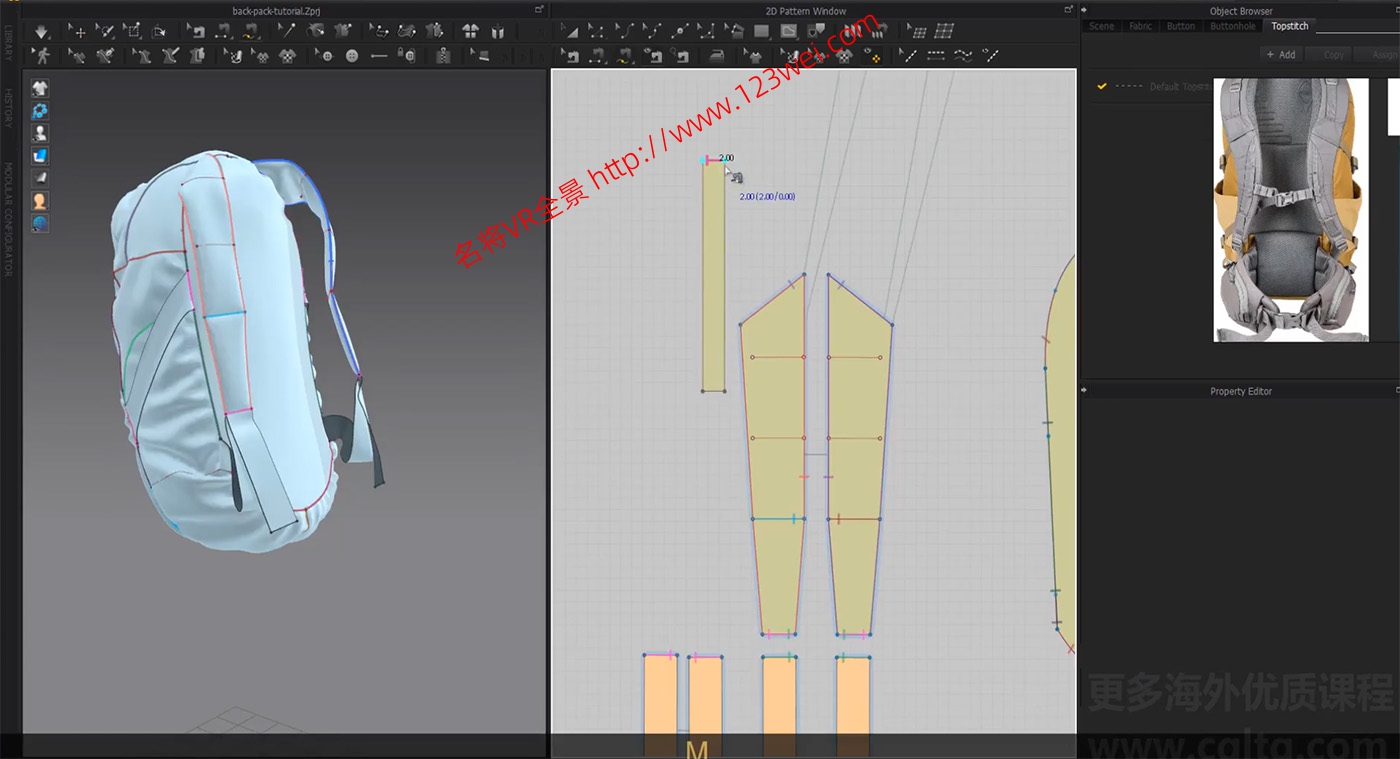Select the Edit Pattern tool
The height and width of the screenshot is (759, 1400).
click(x=598, y=31)
